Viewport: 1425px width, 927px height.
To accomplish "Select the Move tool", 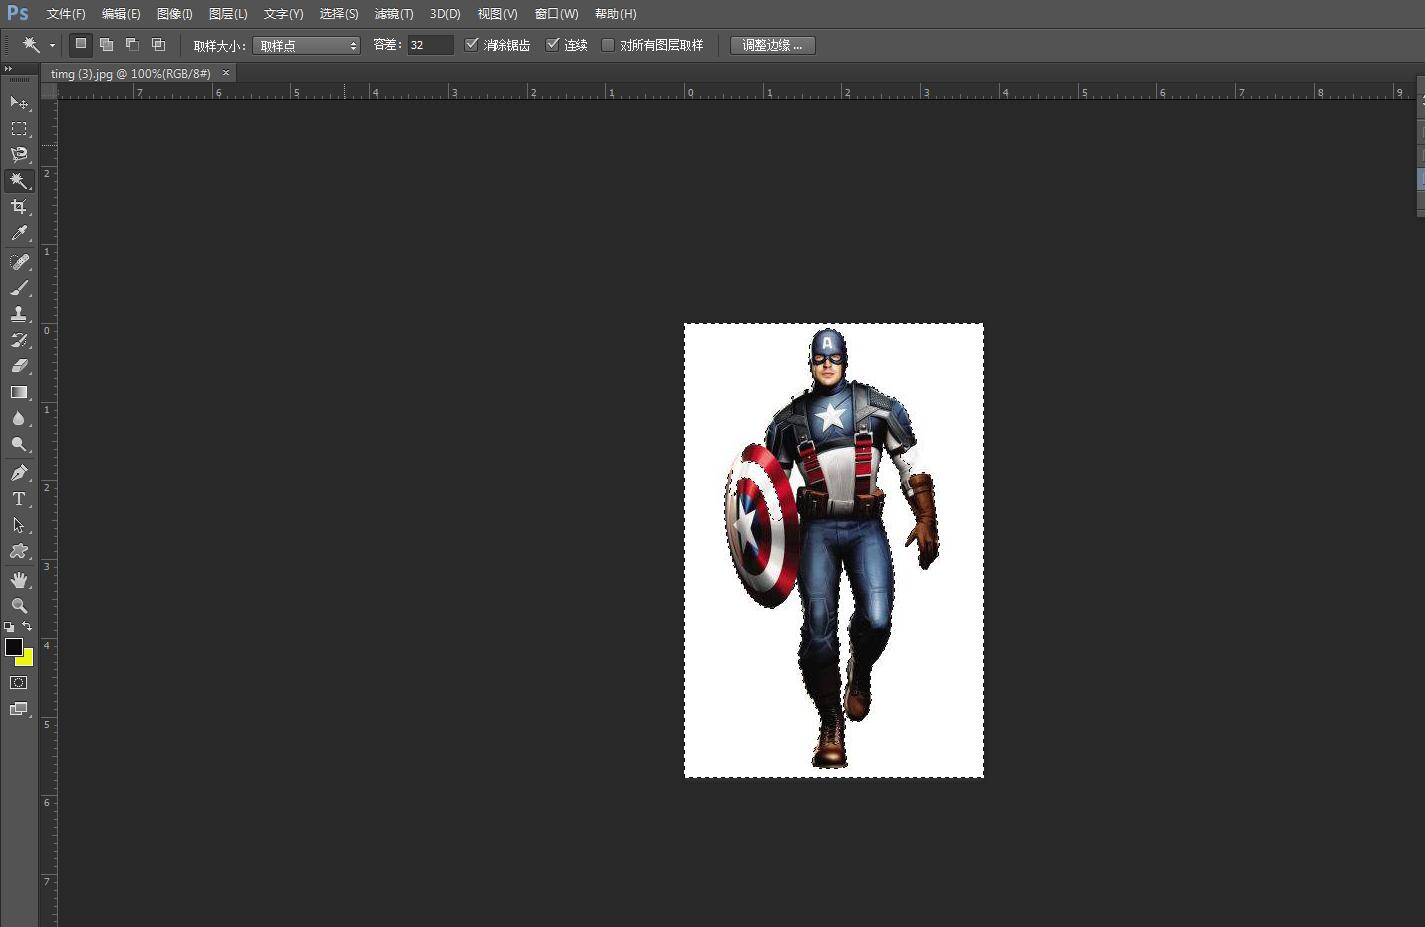I will point(18,103).
